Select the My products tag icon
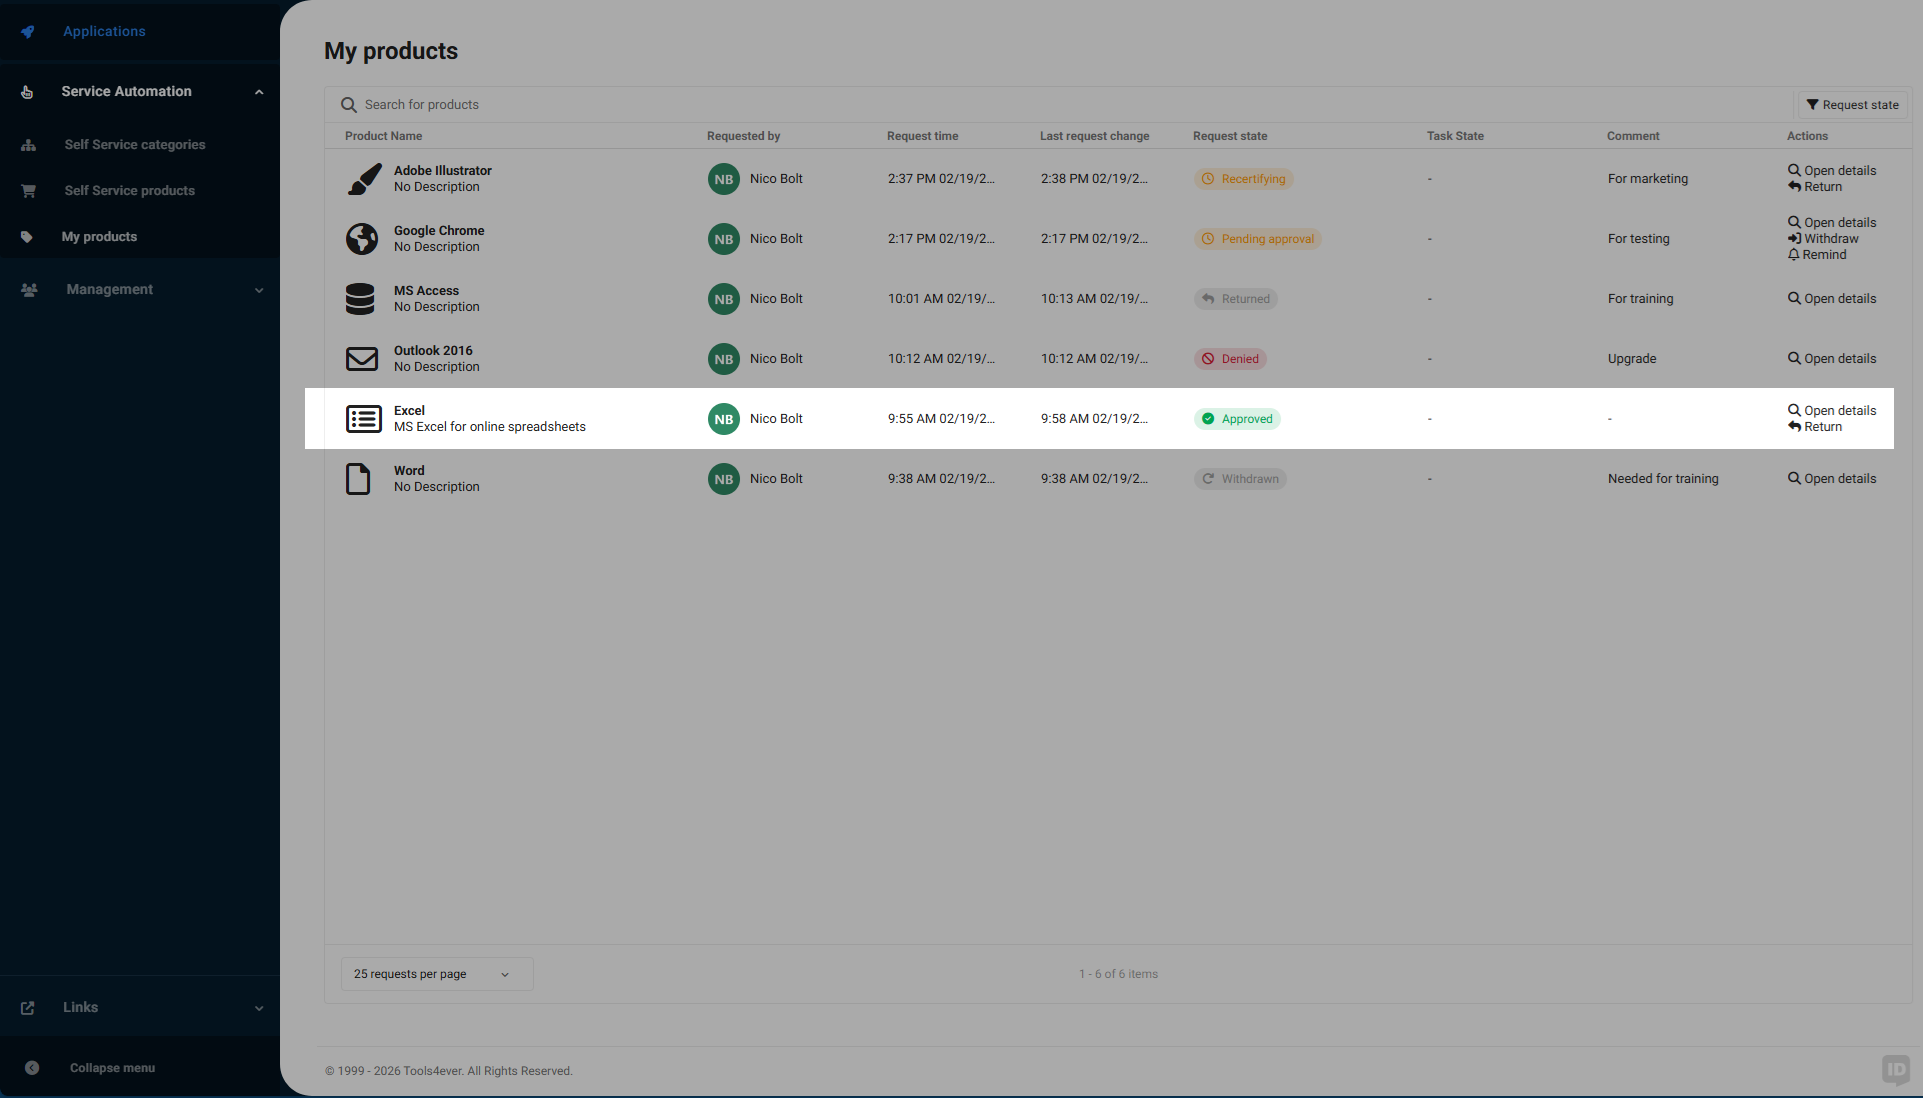The height and width of the screenshot is (1098, 1923). coord(28,237)
